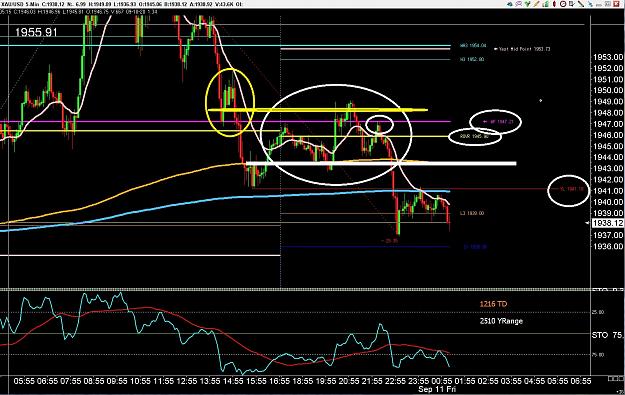Click the 05:55 time axis label
625x395 pixels.
24,381
